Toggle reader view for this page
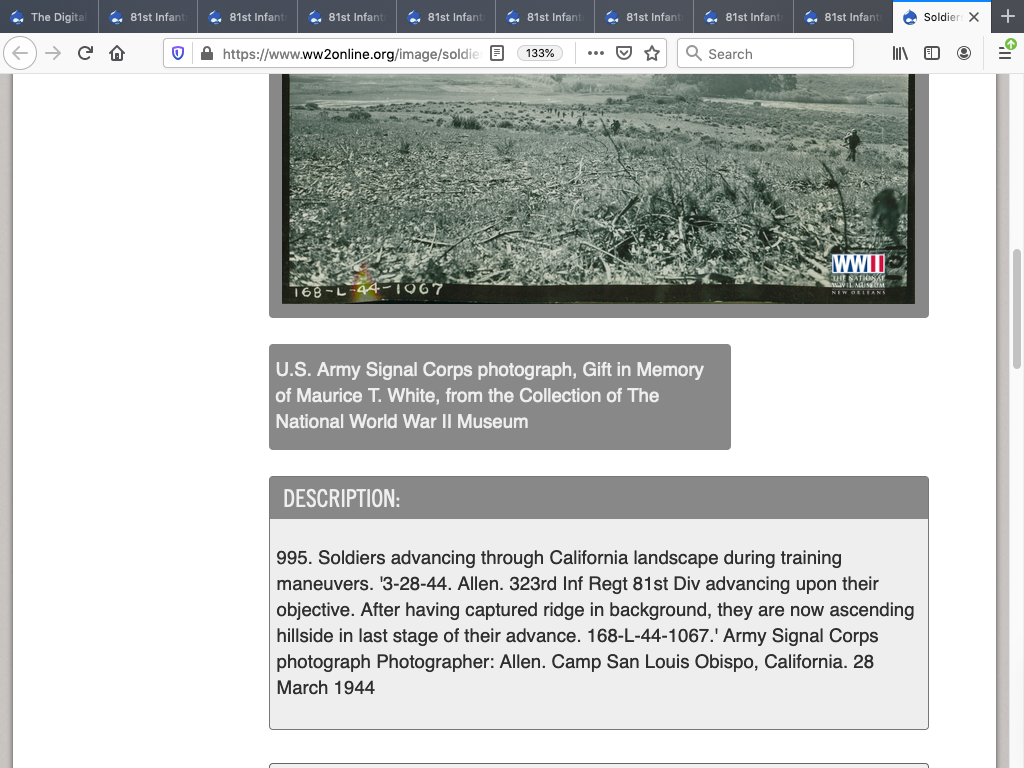This screenshot has width=1024, height=768. point(497,53)
